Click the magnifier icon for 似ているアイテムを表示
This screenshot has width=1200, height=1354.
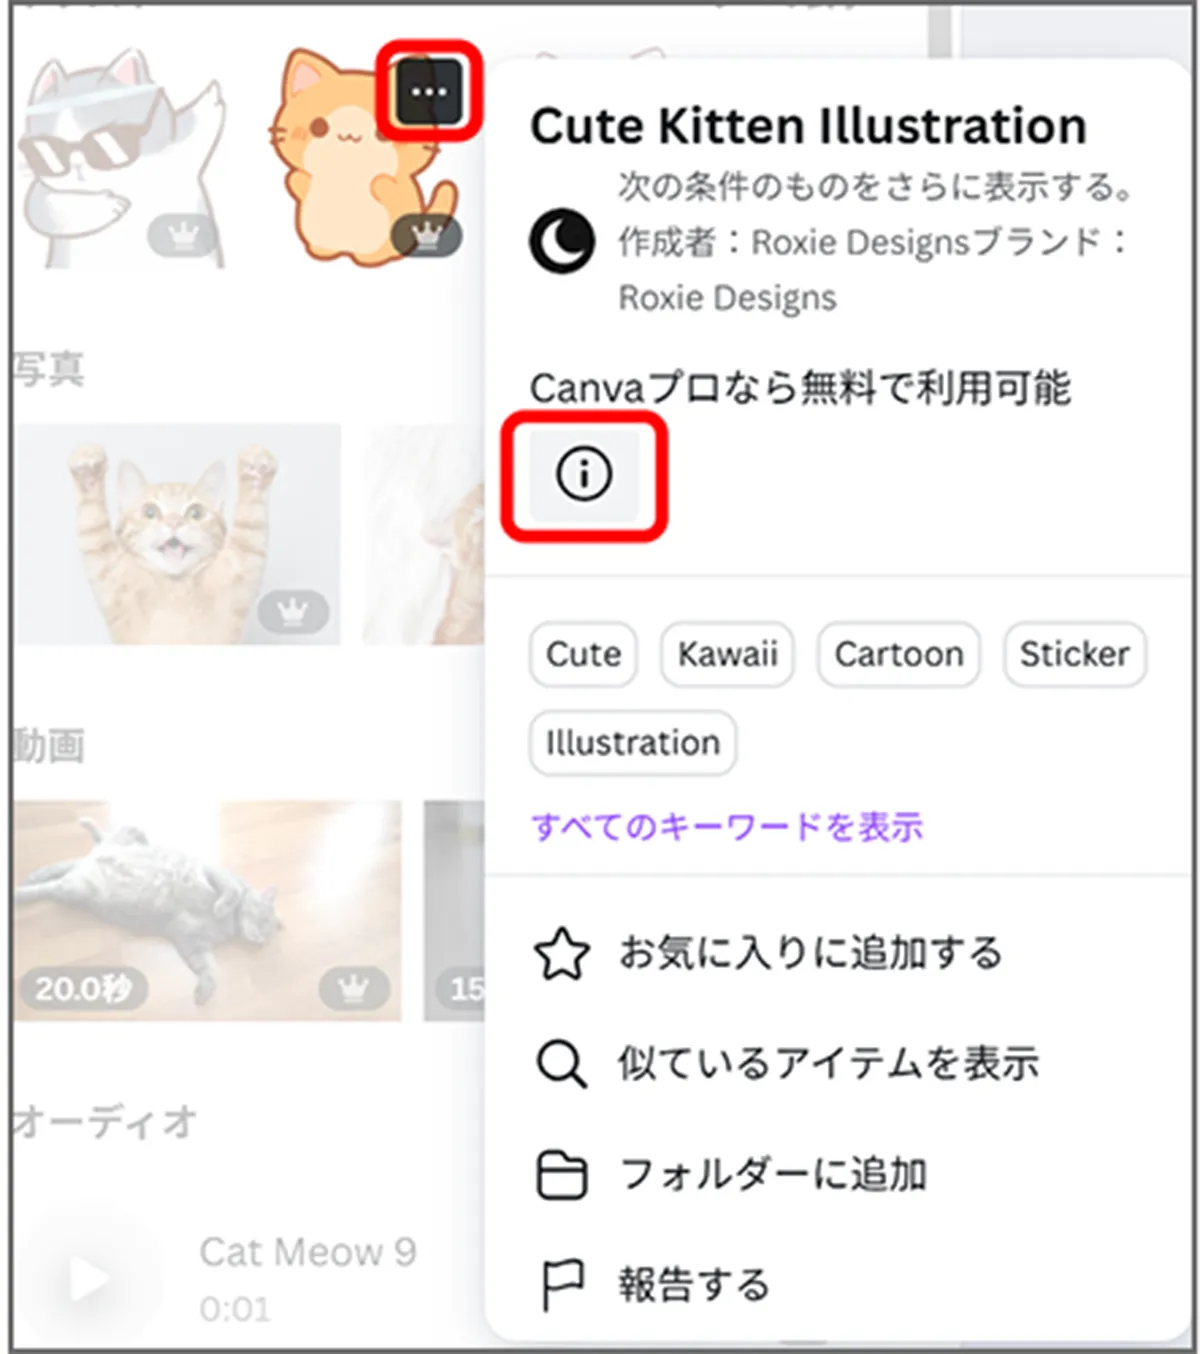pyautogui.click(x=562, y=1063)
